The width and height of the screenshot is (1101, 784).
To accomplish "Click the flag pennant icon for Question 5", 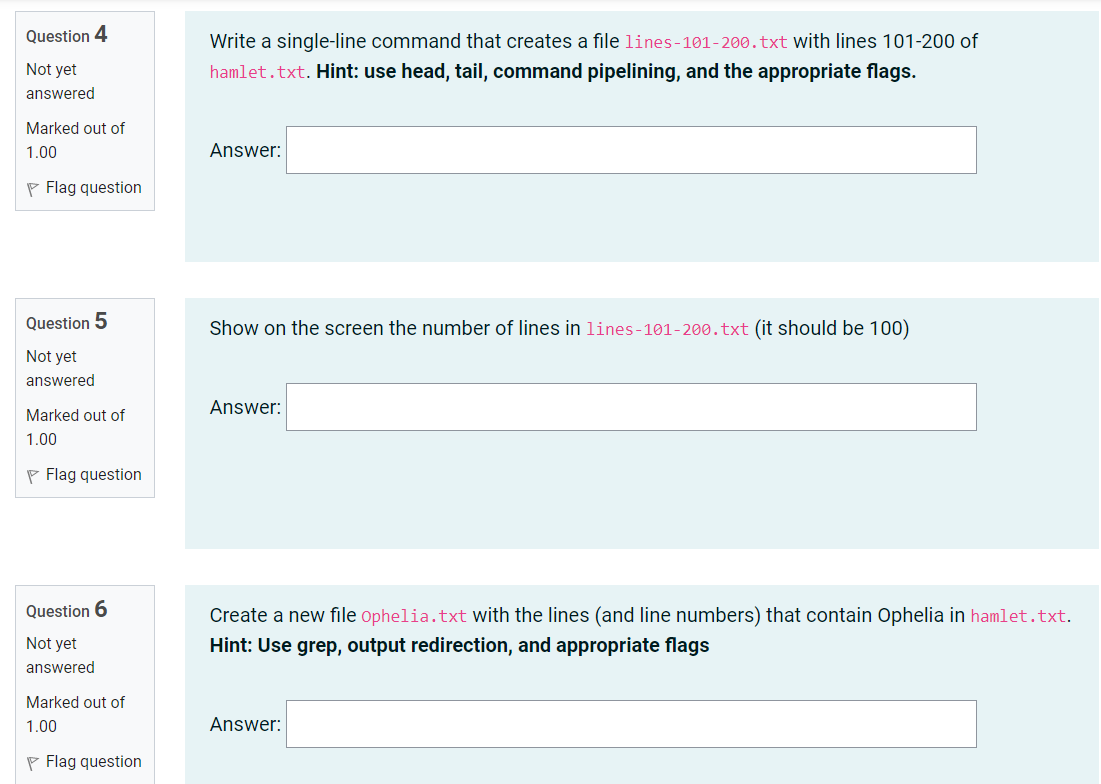I will [31, 474].
